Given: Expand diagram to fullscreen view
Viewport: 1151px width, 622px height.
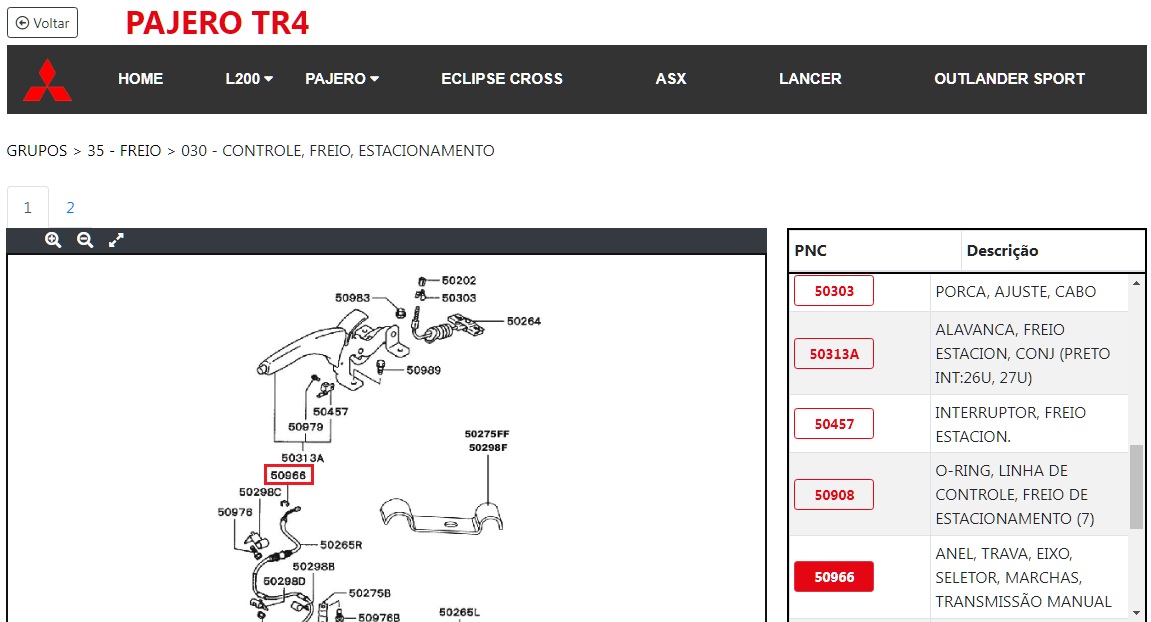Looking at the screenshot, I should pyautogui.click(x=116, y=240).
